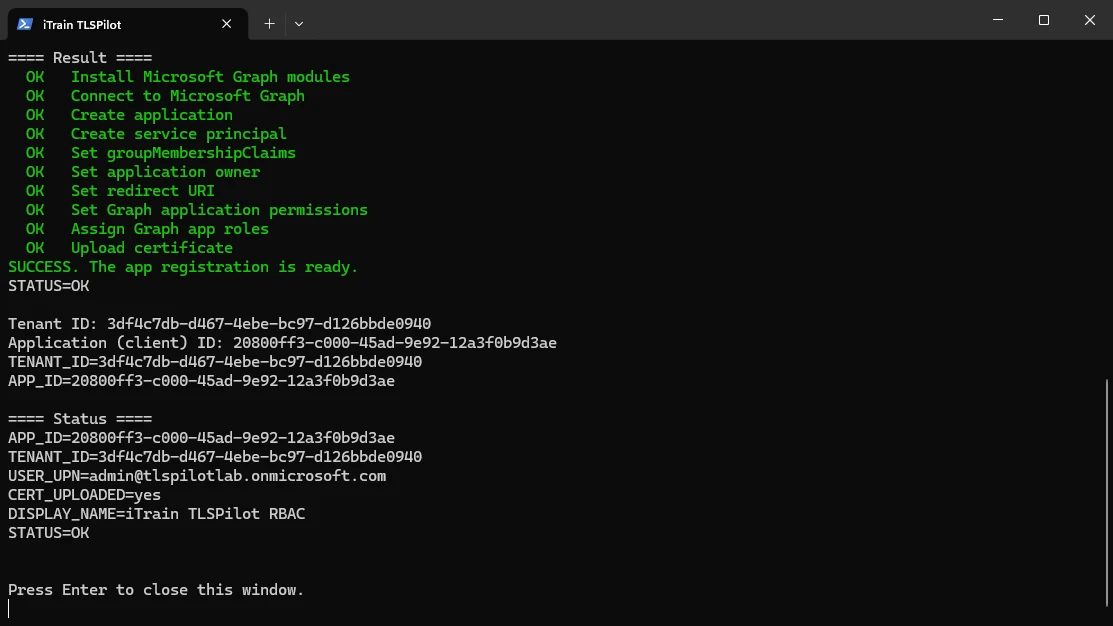Click the OK marker beside 'Install Microsoft Graph modules'
Image resolution: width=1113 pixels, height=626 pixels.
click(35, 77)
